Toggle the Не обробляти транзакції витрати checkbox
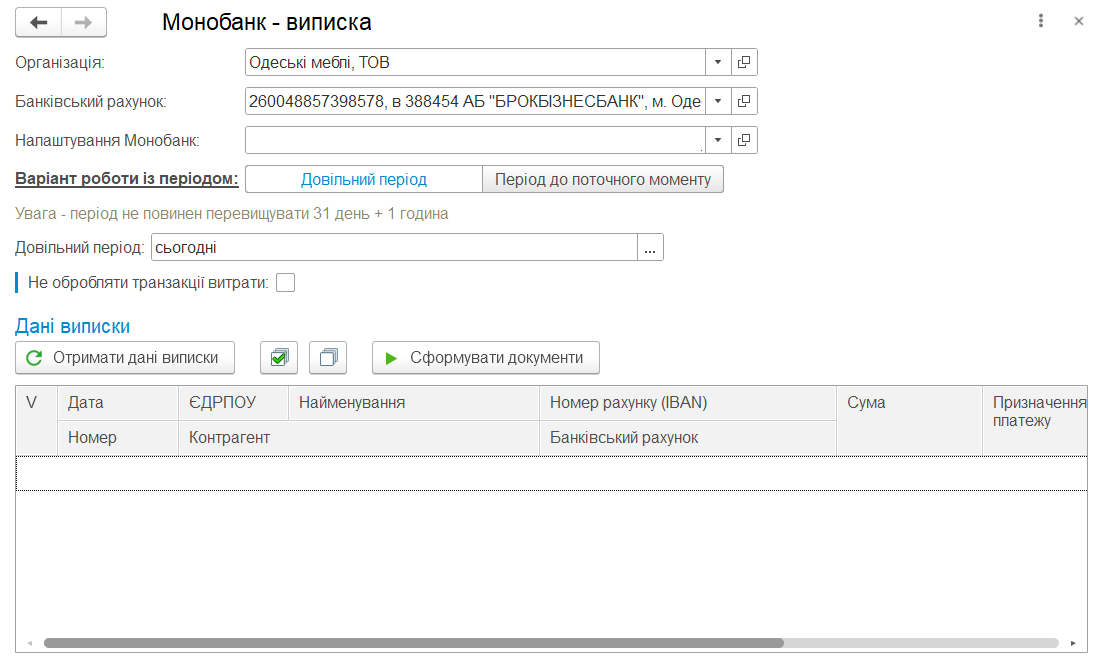Image resolution: width=1094 pixels, height=665 pixels. click(285, 283)
